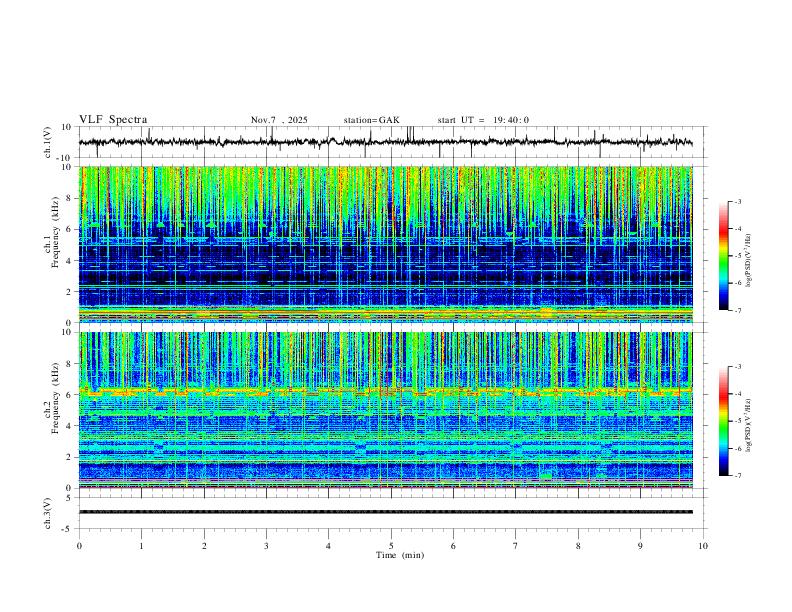Click the time axis tick label '3'
Viewport: 792px width, 612px height.
[266, 546]
